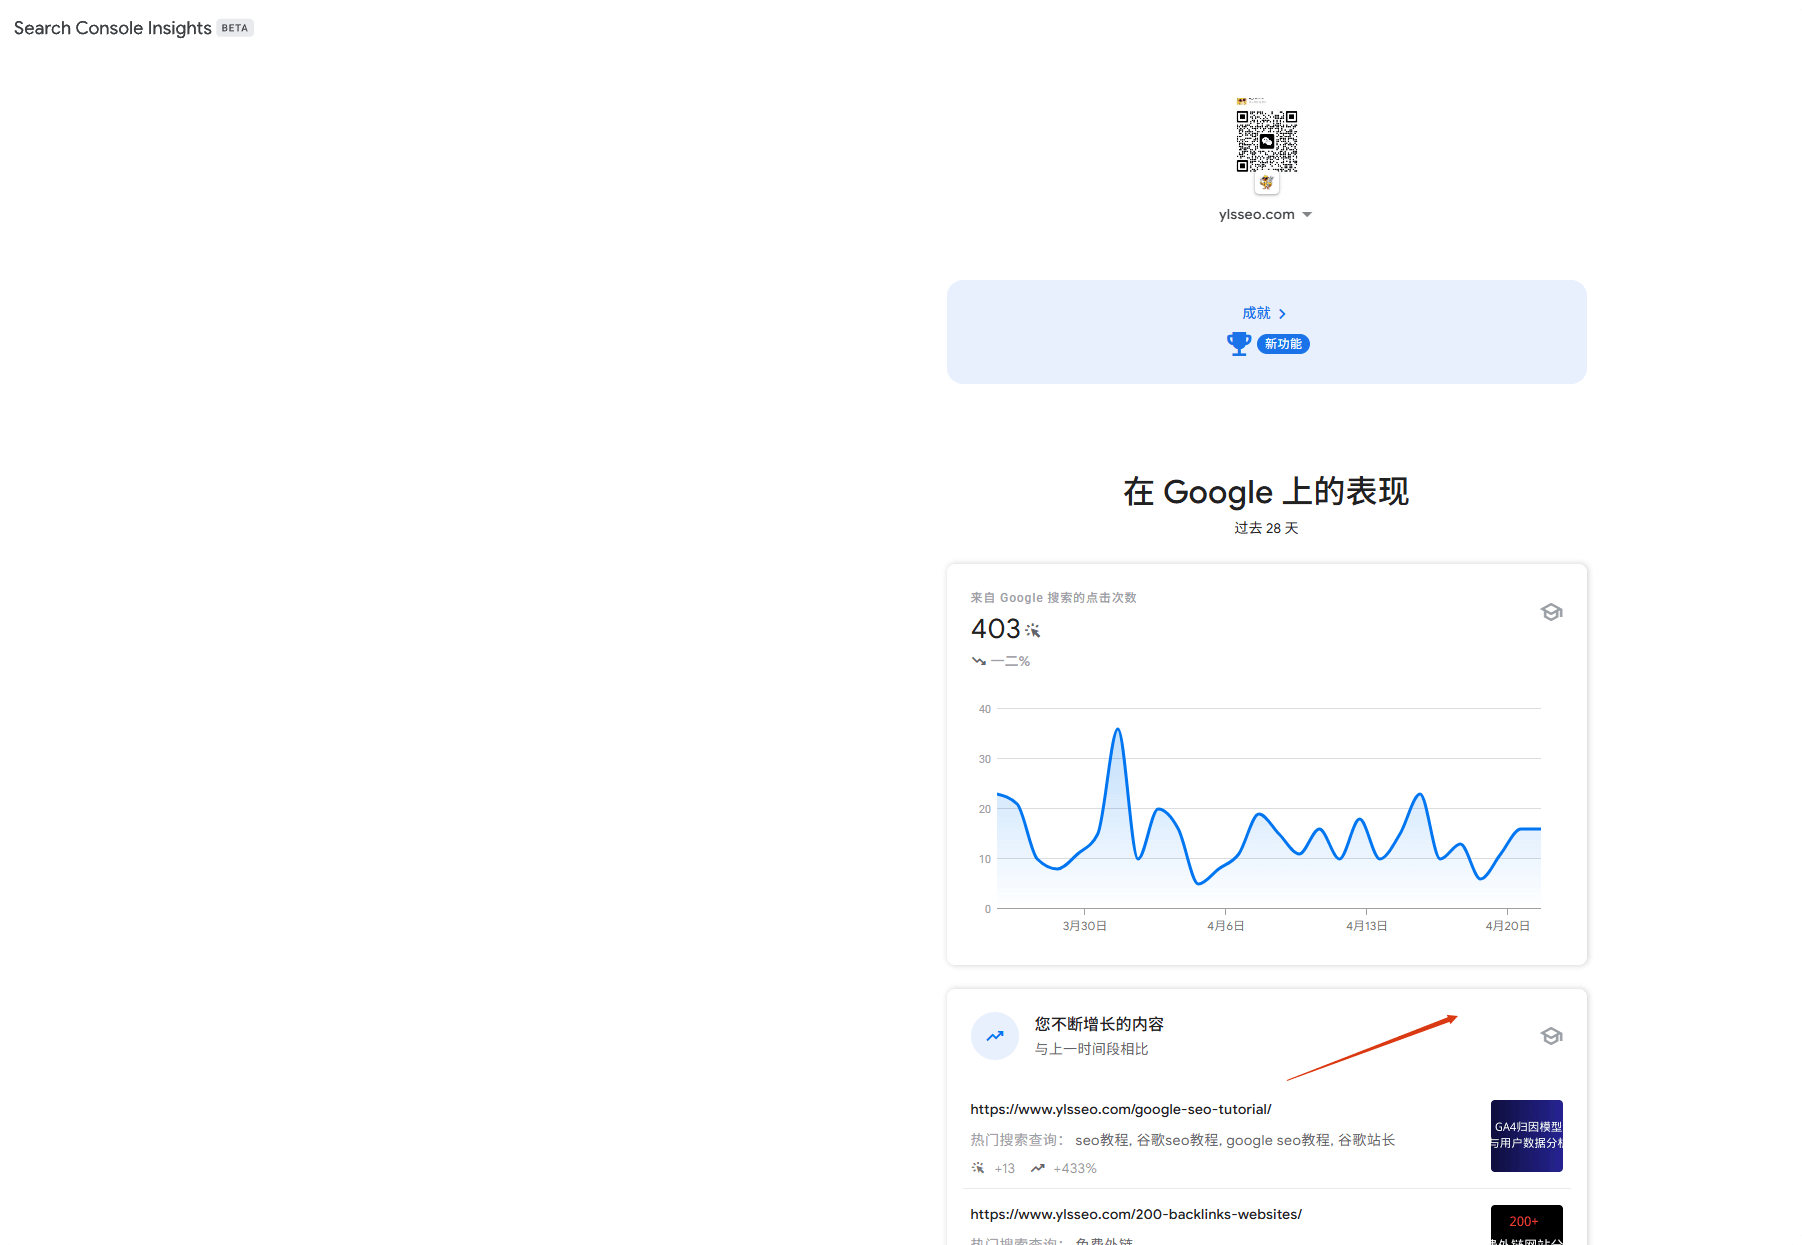Click the 200+ backlinks thumbnail
The height and width of the screenshot is (1245, 1802).
1527,1225
